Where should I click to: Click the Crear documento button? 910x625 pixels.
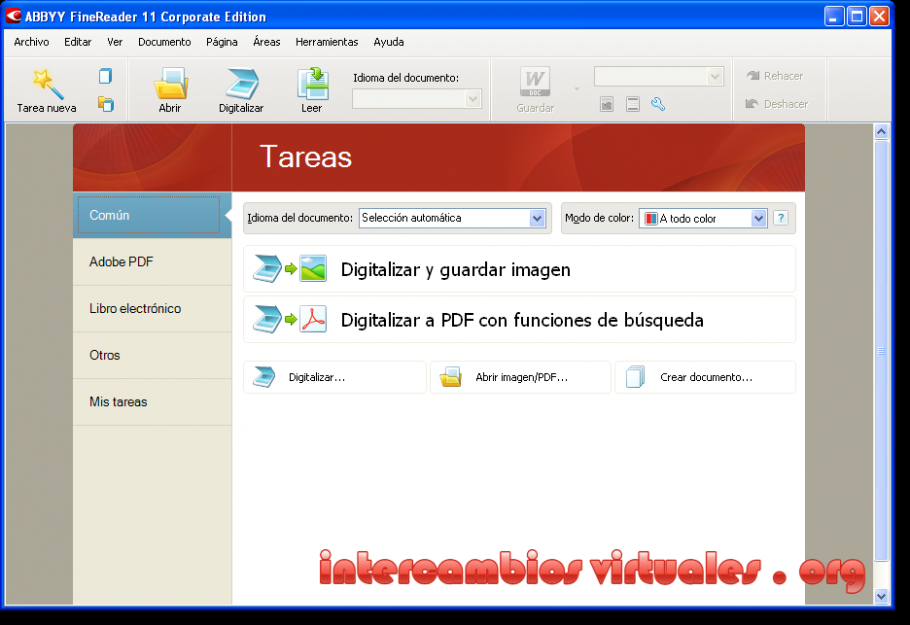point(705,377)
